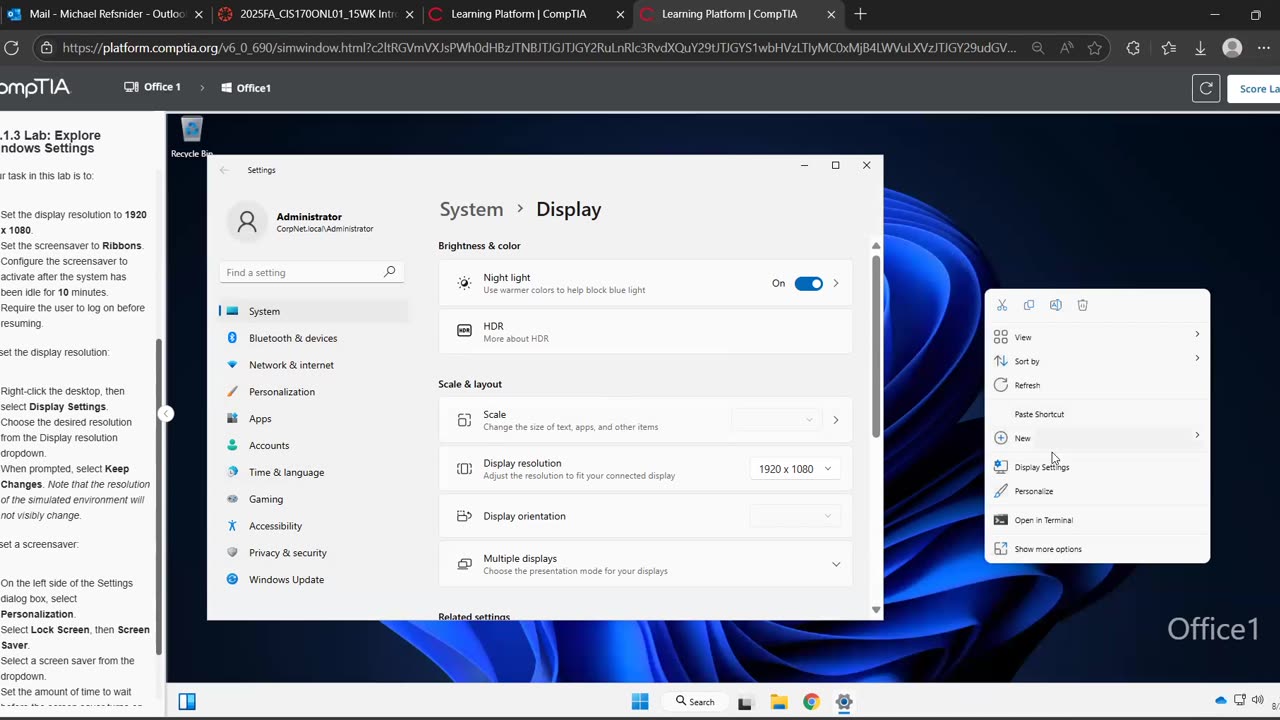The image size is (1280, 720).
Task: Click the Settings window scrollbar
Action: tap(876, 347)
